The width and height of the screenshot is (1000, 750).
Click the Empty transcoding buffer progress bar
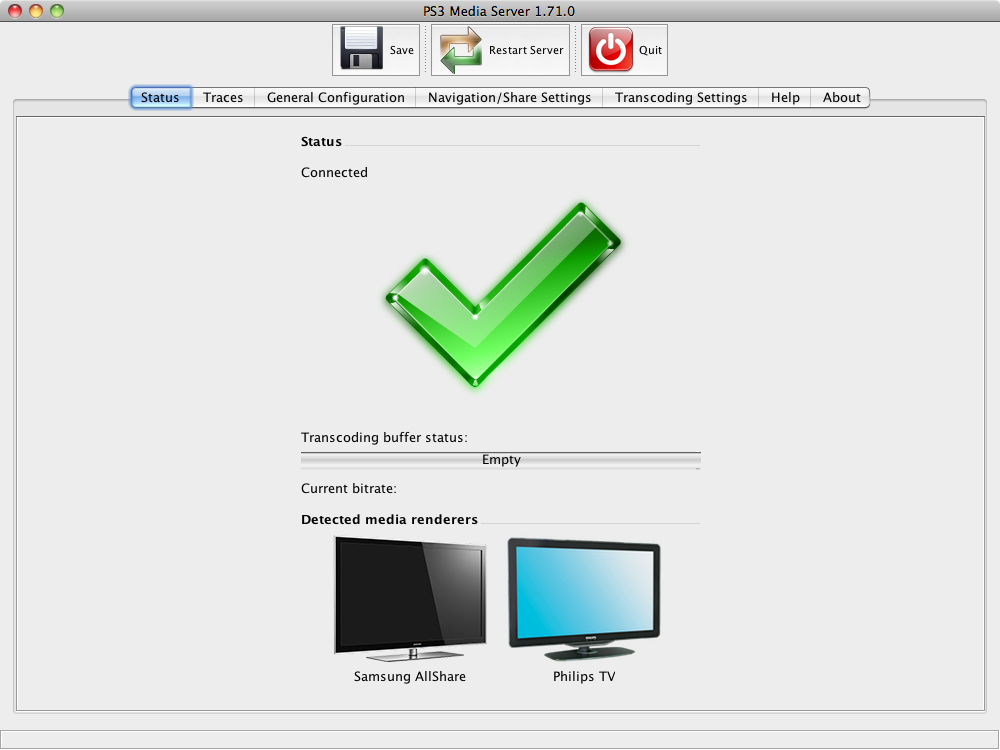(501, 460)
